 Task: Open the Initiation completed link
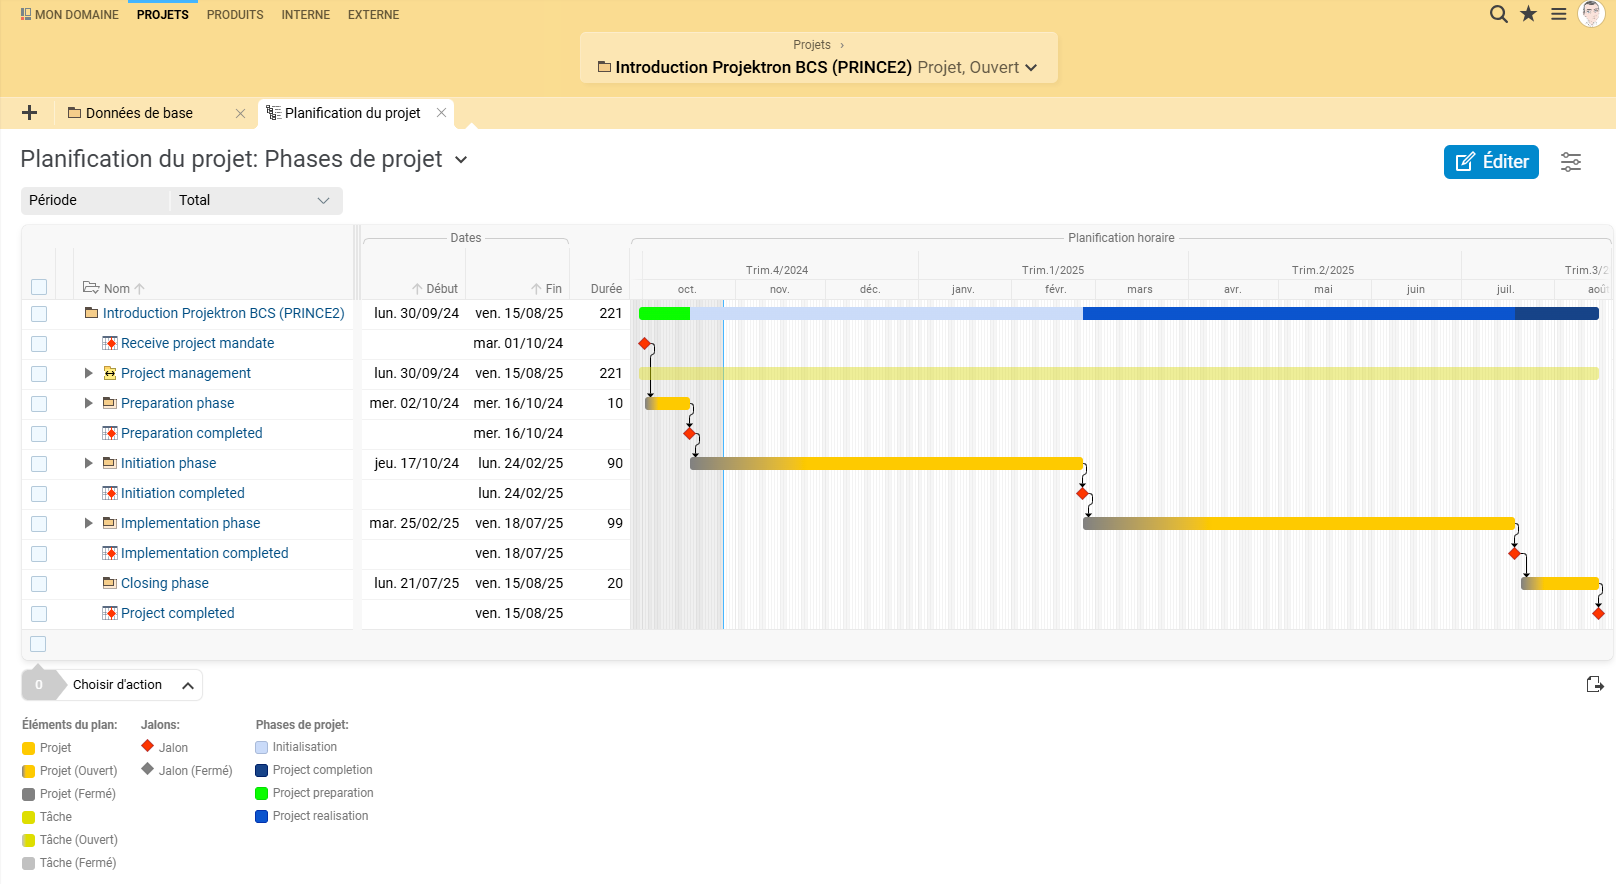click(183, 493)
